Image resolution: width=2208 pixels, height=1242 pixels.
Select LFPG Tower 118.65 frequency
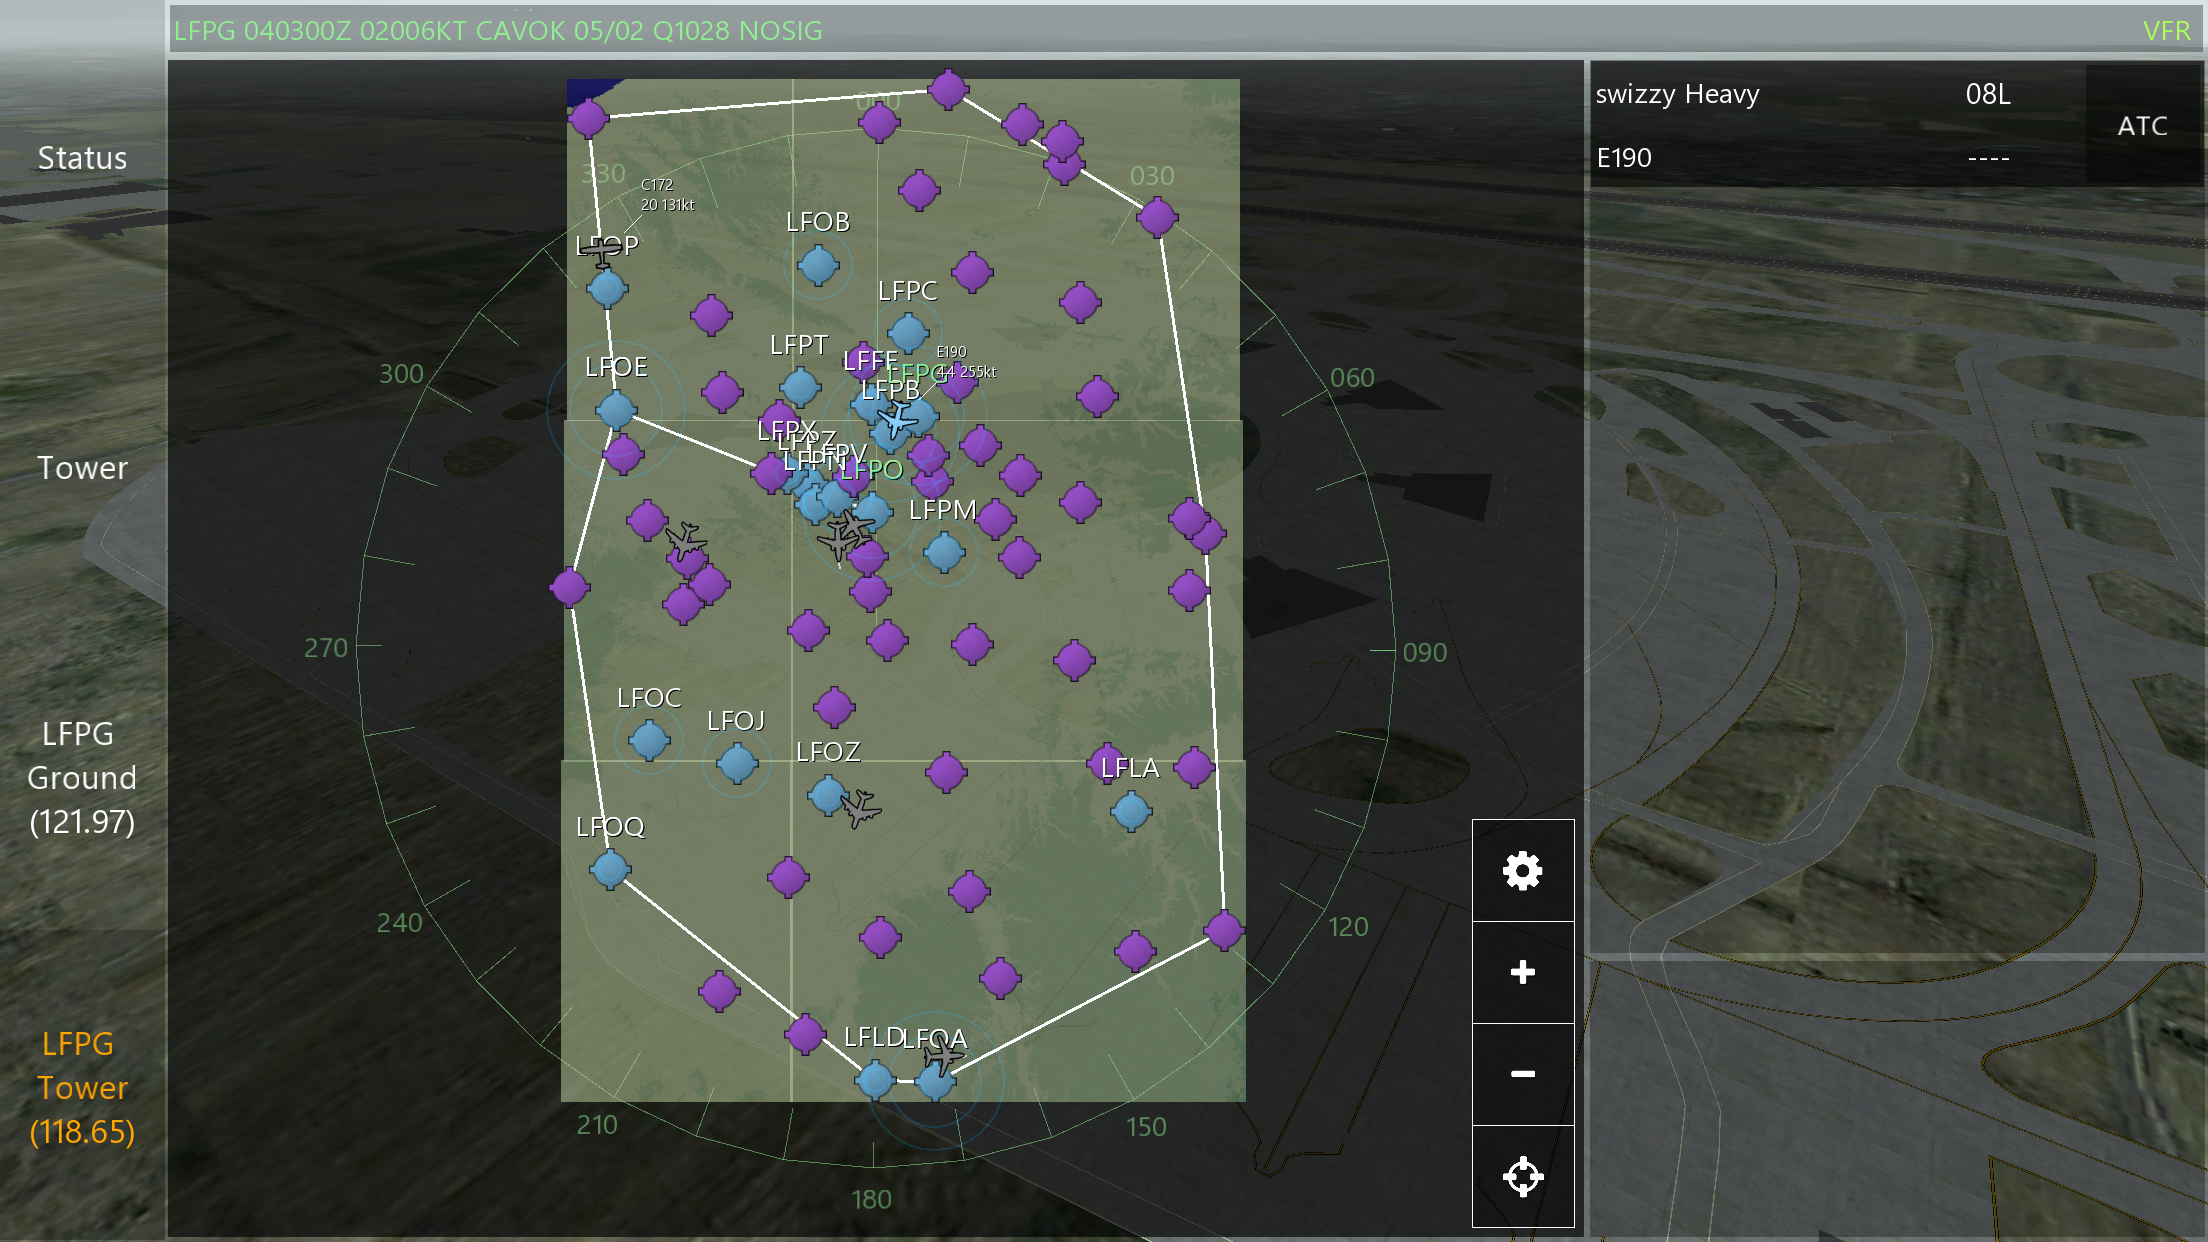(x=82, y=1088)
